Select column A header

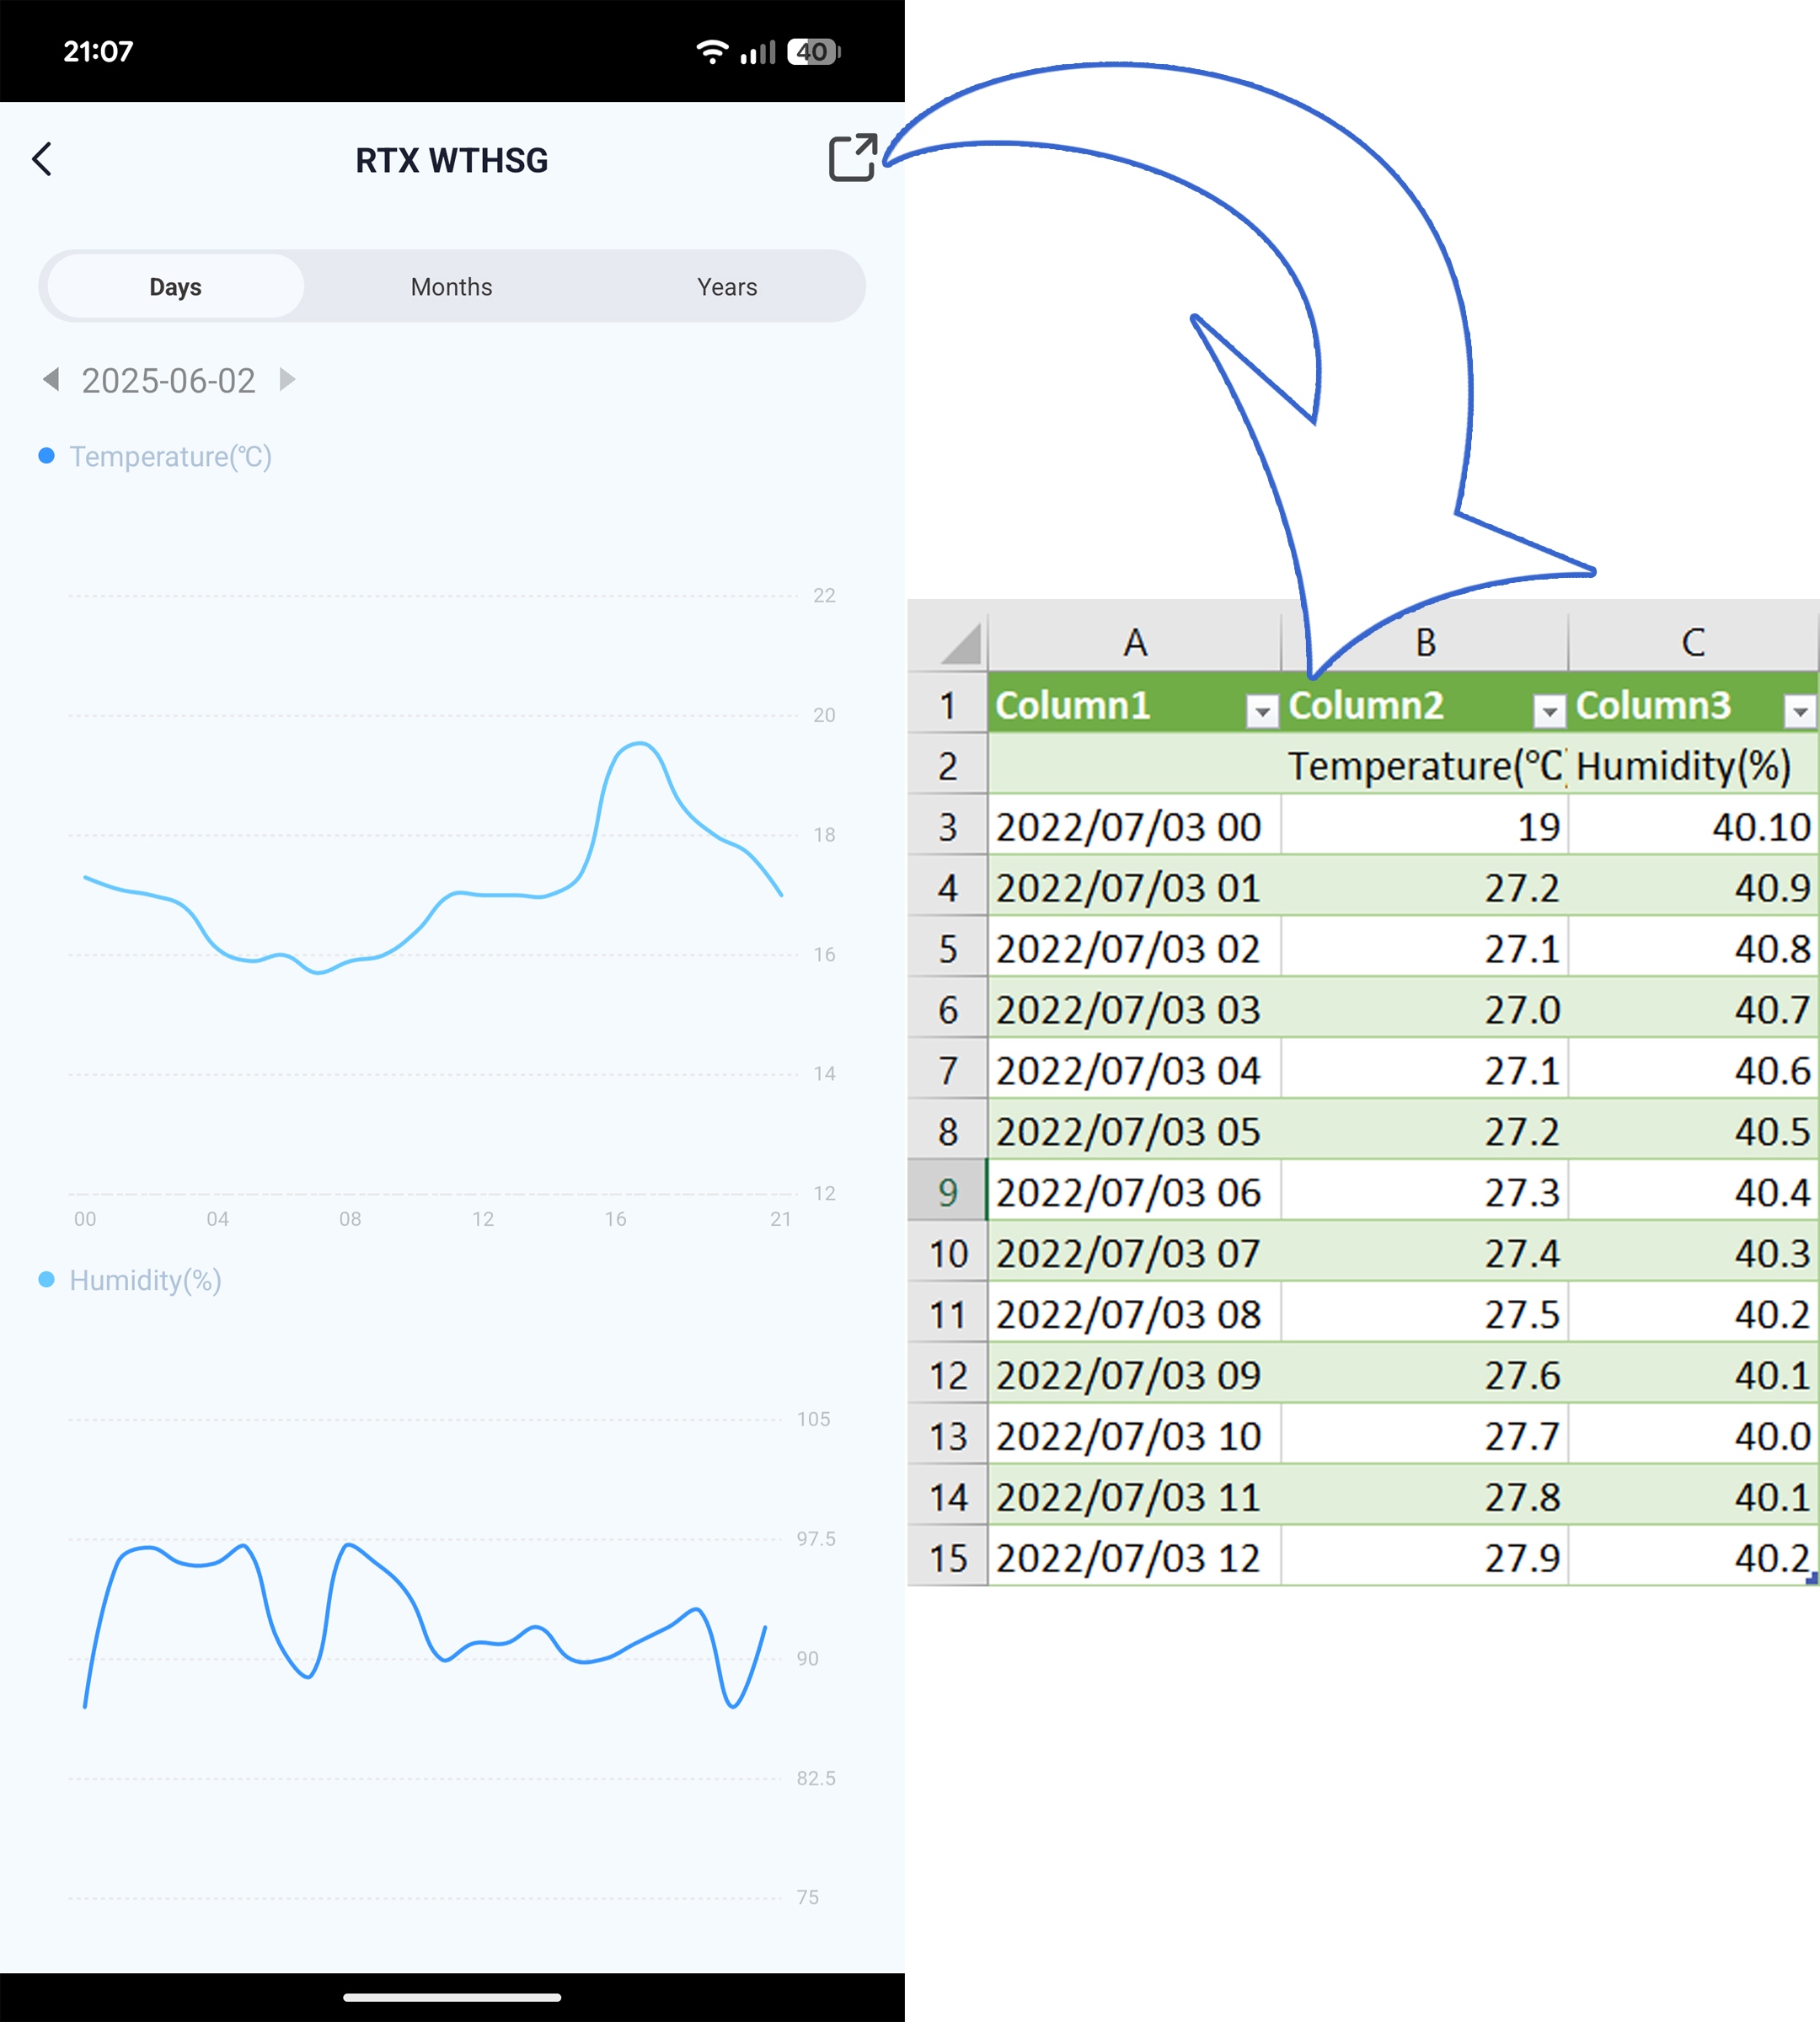(1134, 642)
